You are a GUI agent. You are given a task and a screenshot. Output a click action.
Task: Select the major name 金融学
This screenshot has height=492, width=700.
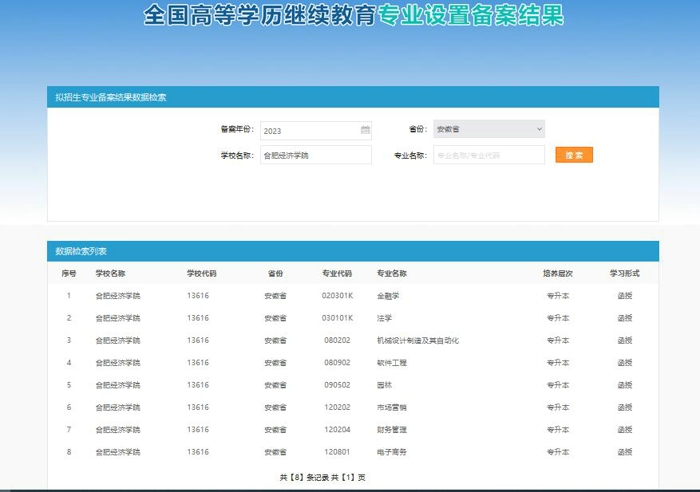[x=388, y=296]
